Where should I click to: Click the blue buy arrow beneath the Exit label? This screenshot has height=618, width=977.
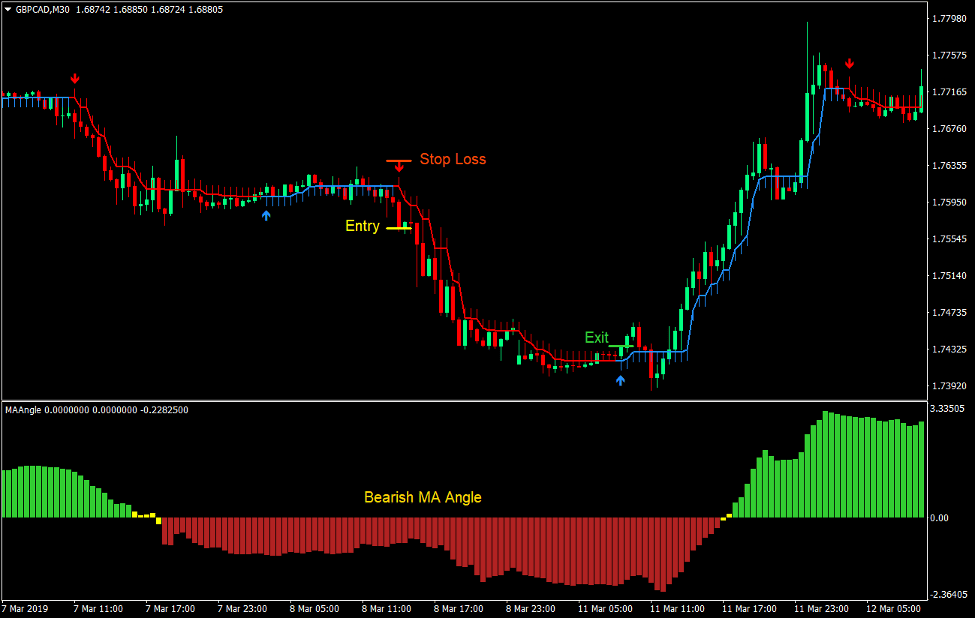tap(620, 379)
